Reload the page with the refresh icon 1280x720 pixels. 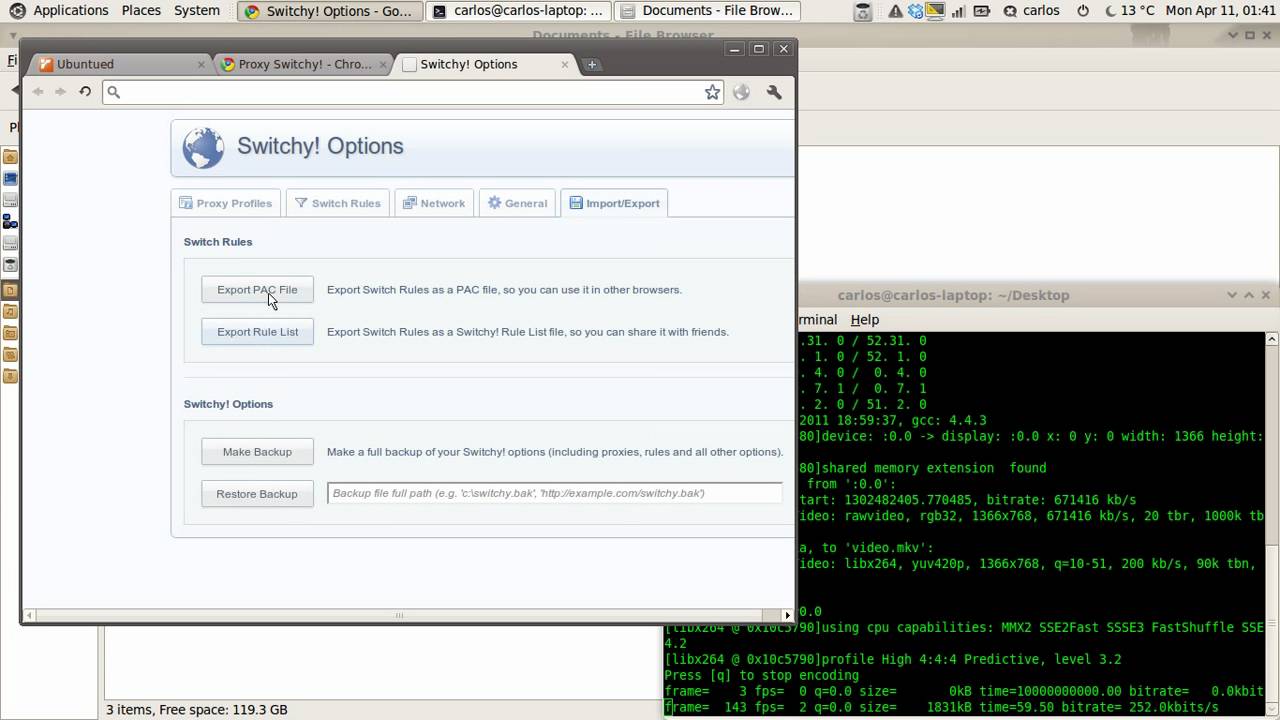coord(85,92)
